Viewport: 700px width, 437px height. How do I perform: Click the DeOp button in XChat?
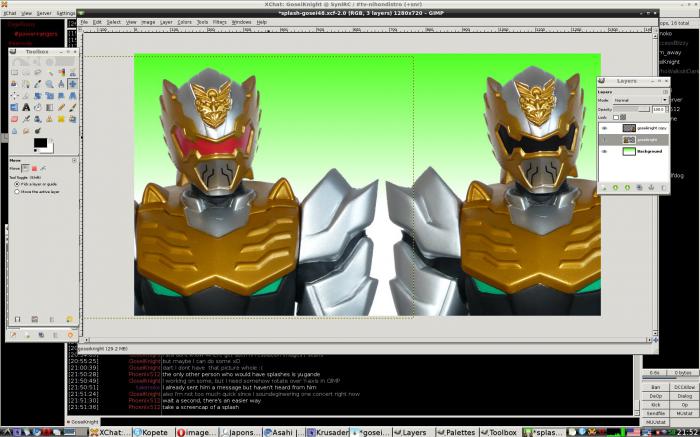click(x=655, y=396)
